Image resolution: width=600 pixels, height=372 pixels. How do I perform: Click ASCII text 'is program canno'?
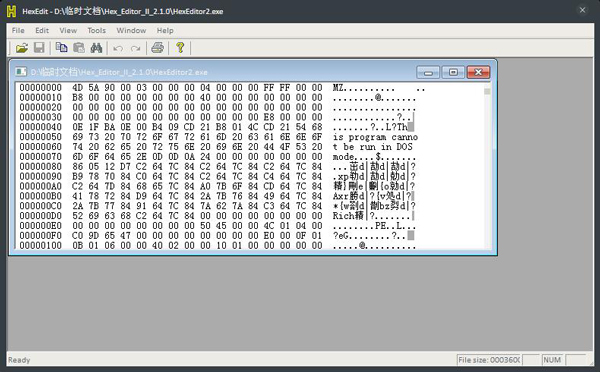[375, 137]
